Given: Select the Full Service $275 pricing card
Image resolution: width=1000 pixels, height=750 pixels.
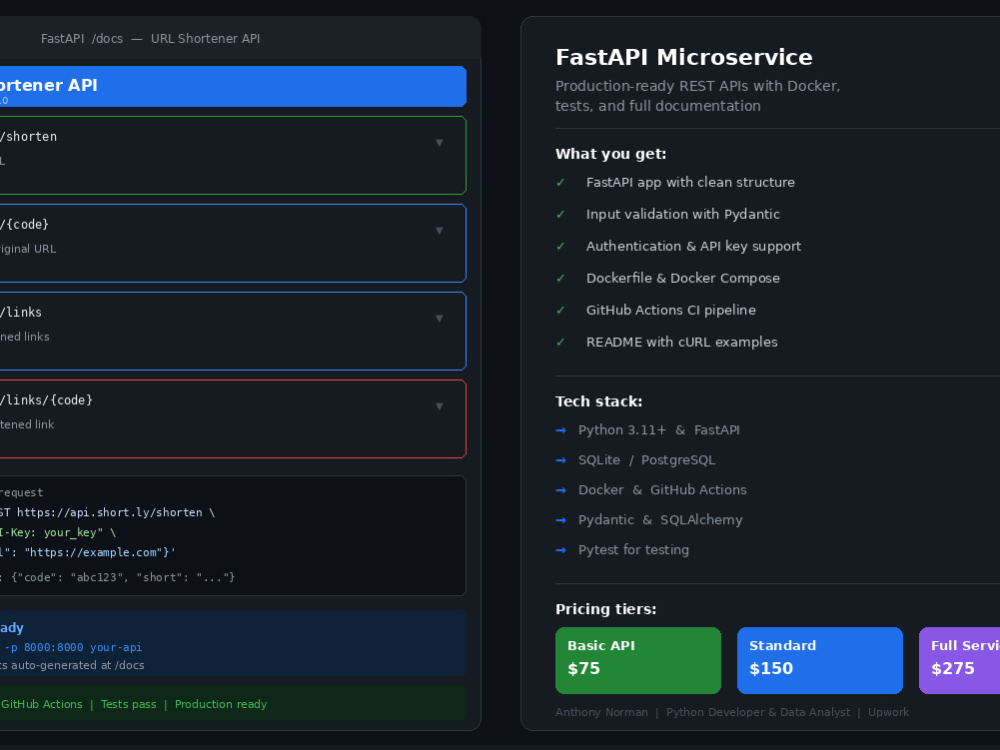Looking at the screenshot, I should tap(959, 660).
